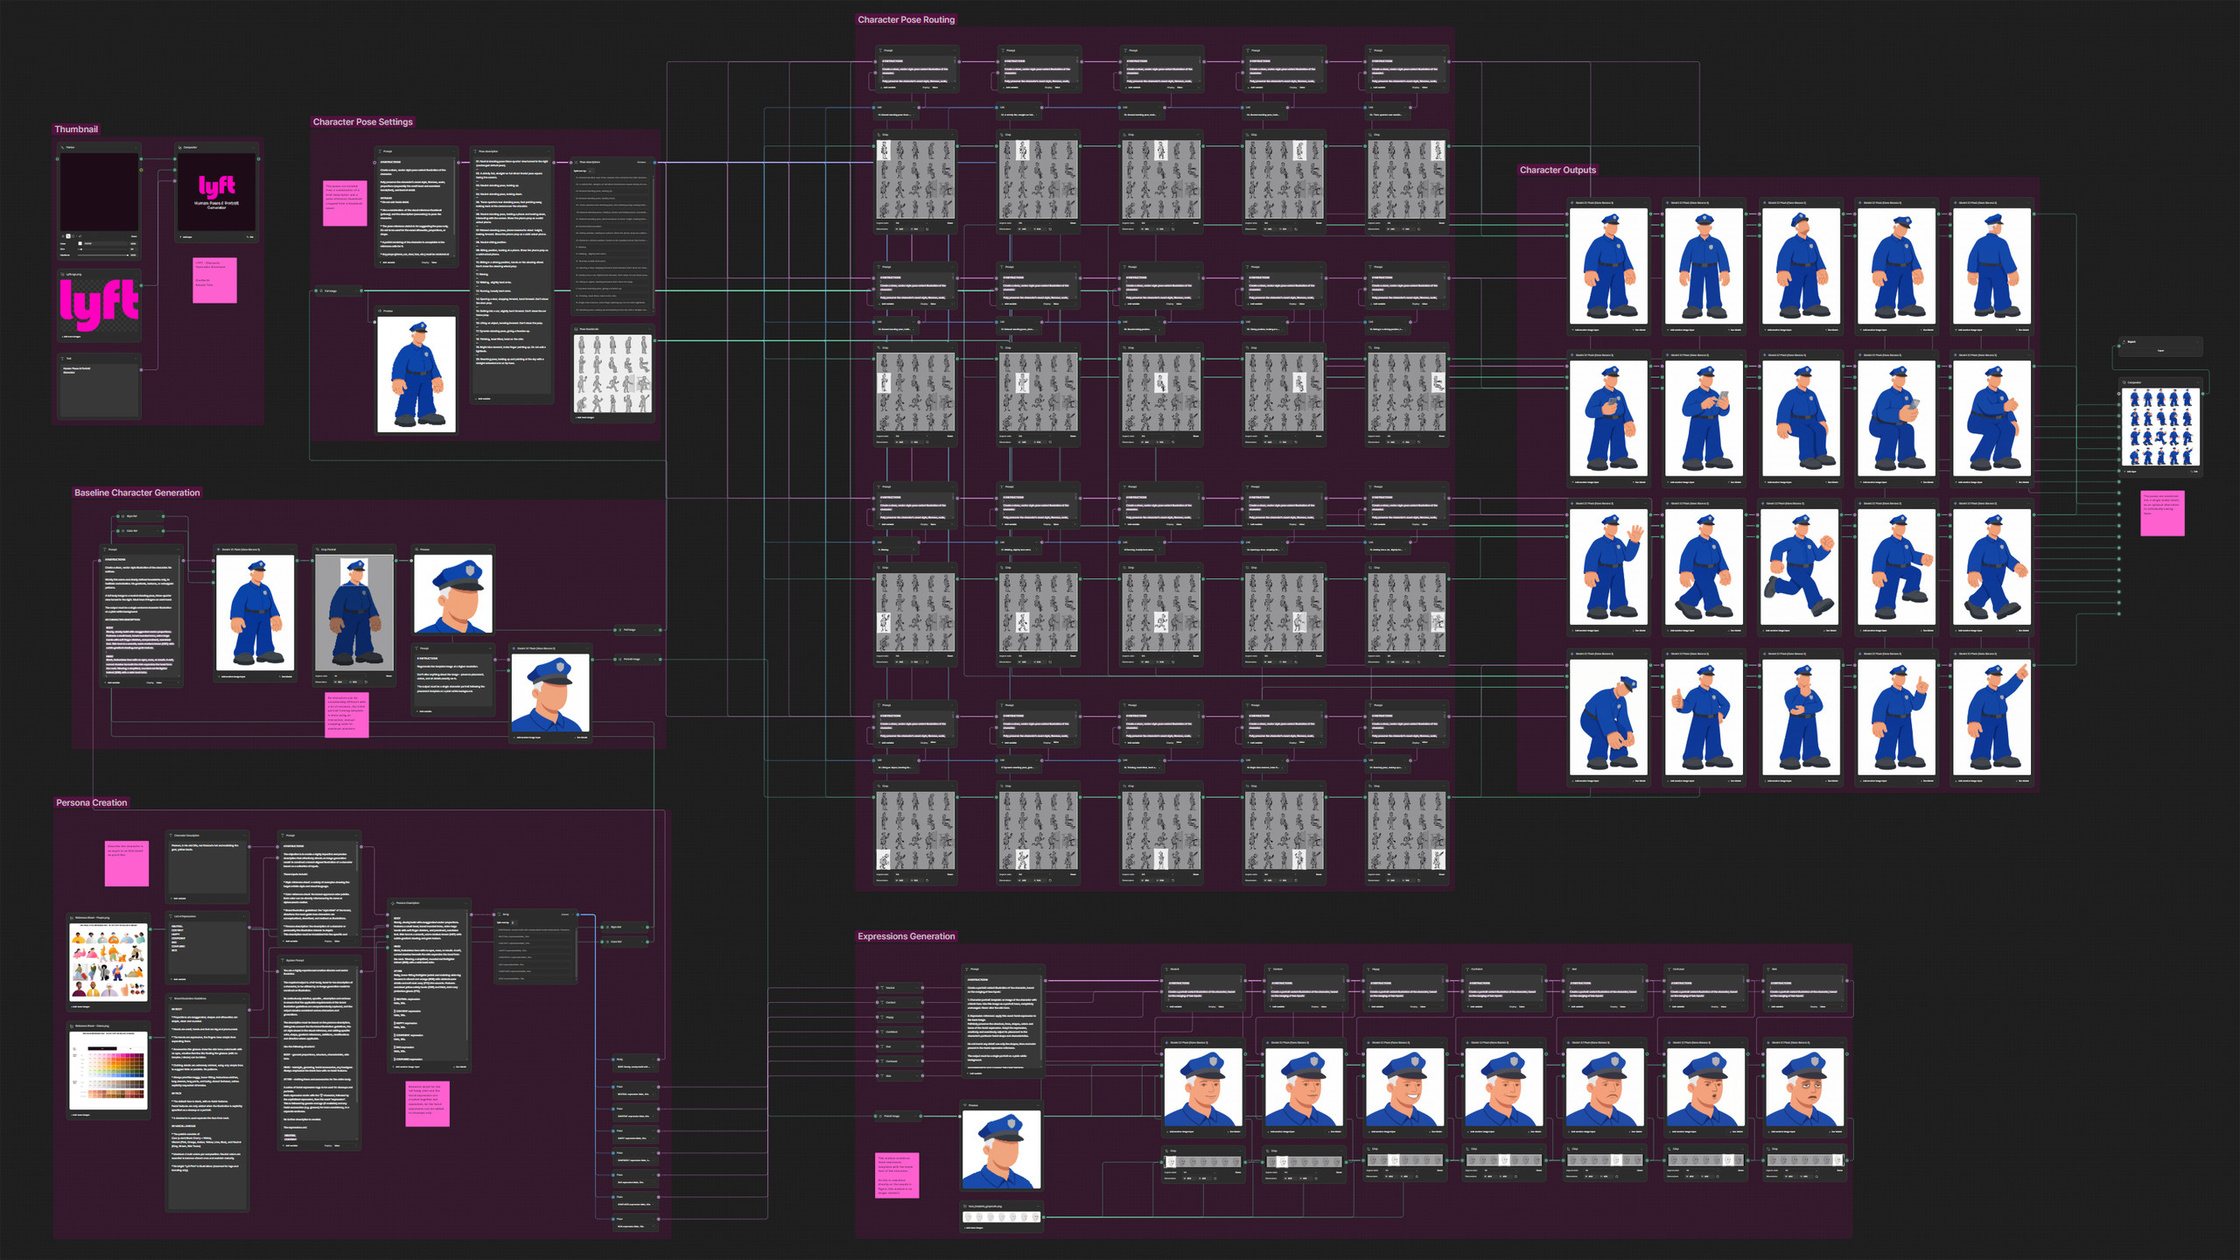This screenshot has width=2240, height=1260.
Task: Open the people reference sheet image in Persona Creation
Action: pos(108,961)
